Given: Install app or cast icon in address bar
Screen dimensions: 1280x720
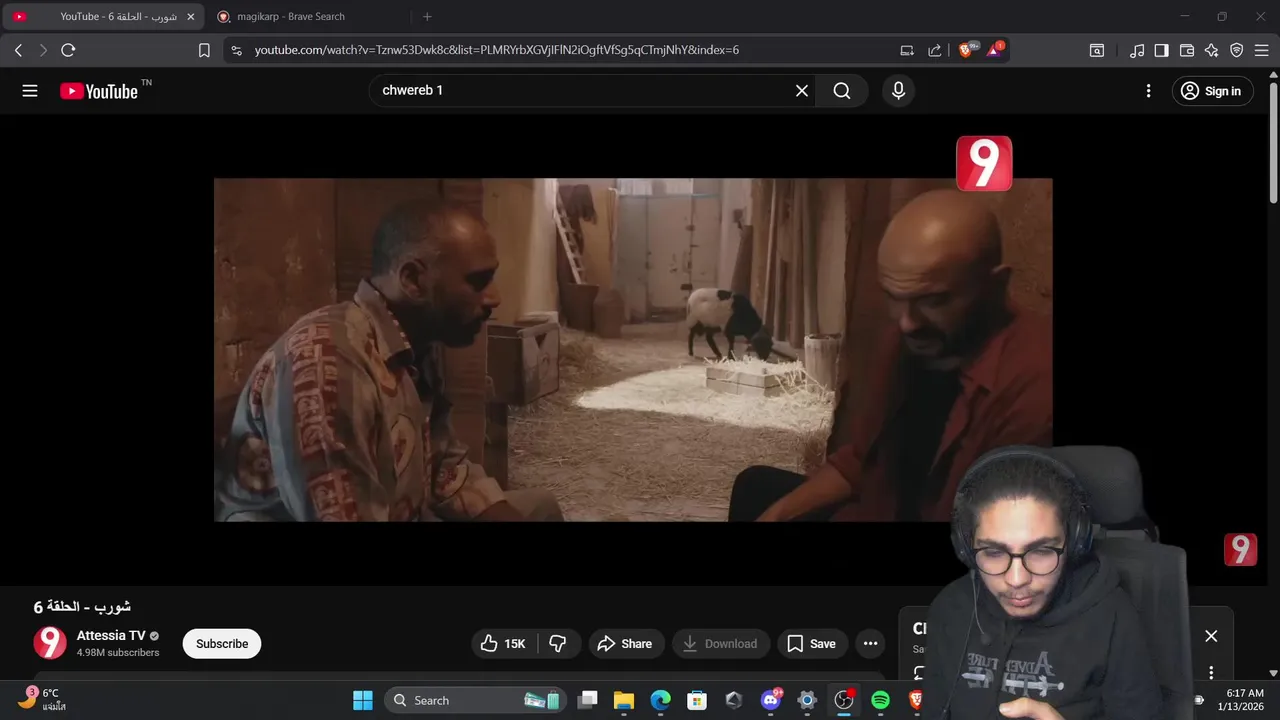Looking at the screenshot, I should click(907, 50).
